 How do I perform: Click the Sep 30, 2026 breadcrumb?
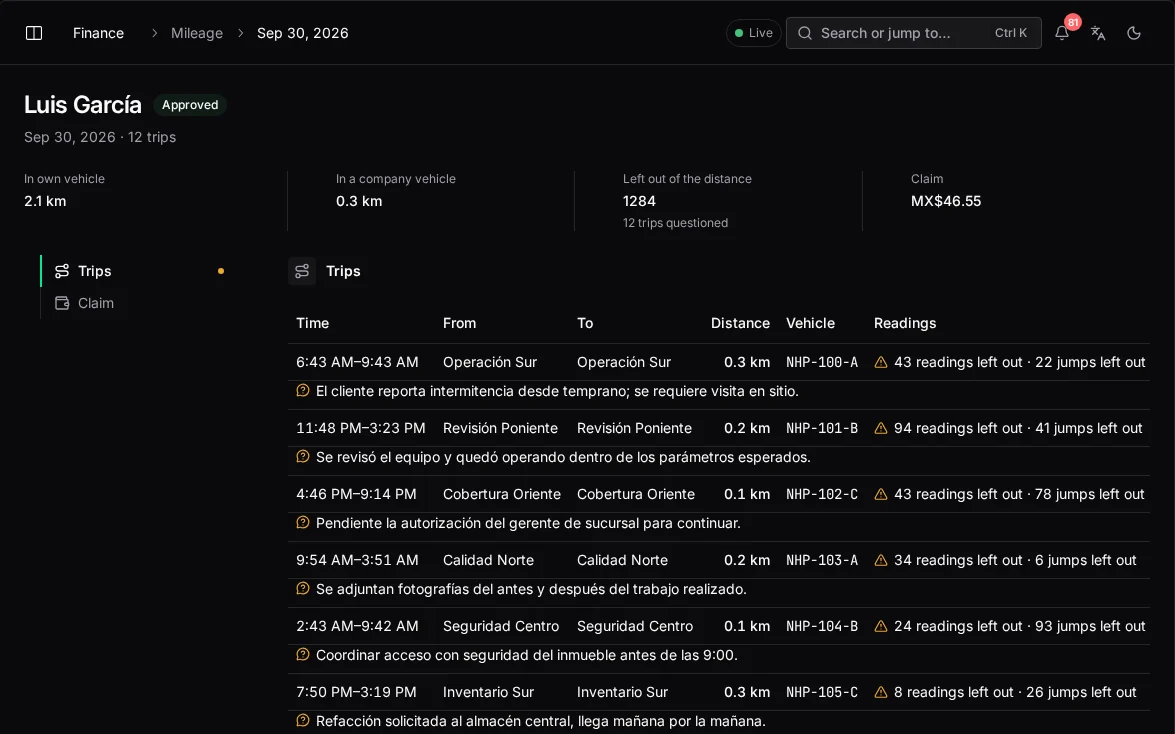pyautogui.click(x=303, y=33)
